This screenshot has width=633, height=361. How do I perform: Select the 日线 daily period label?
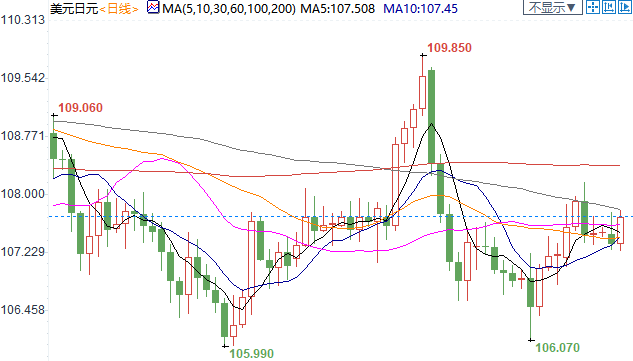pyautogui.click(x=119, y=8)
